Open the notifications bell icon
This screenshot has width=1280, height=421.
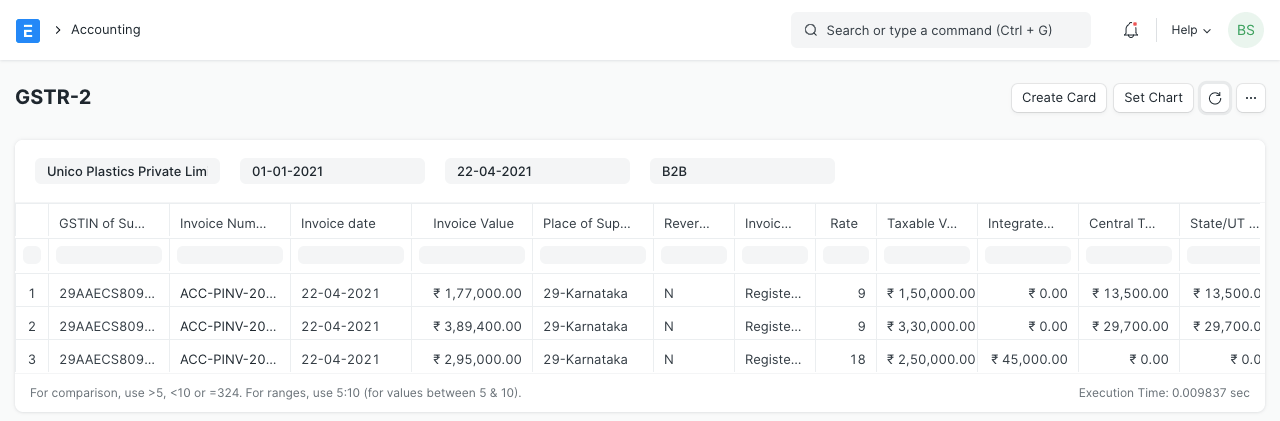click(x=1131, y=30)
